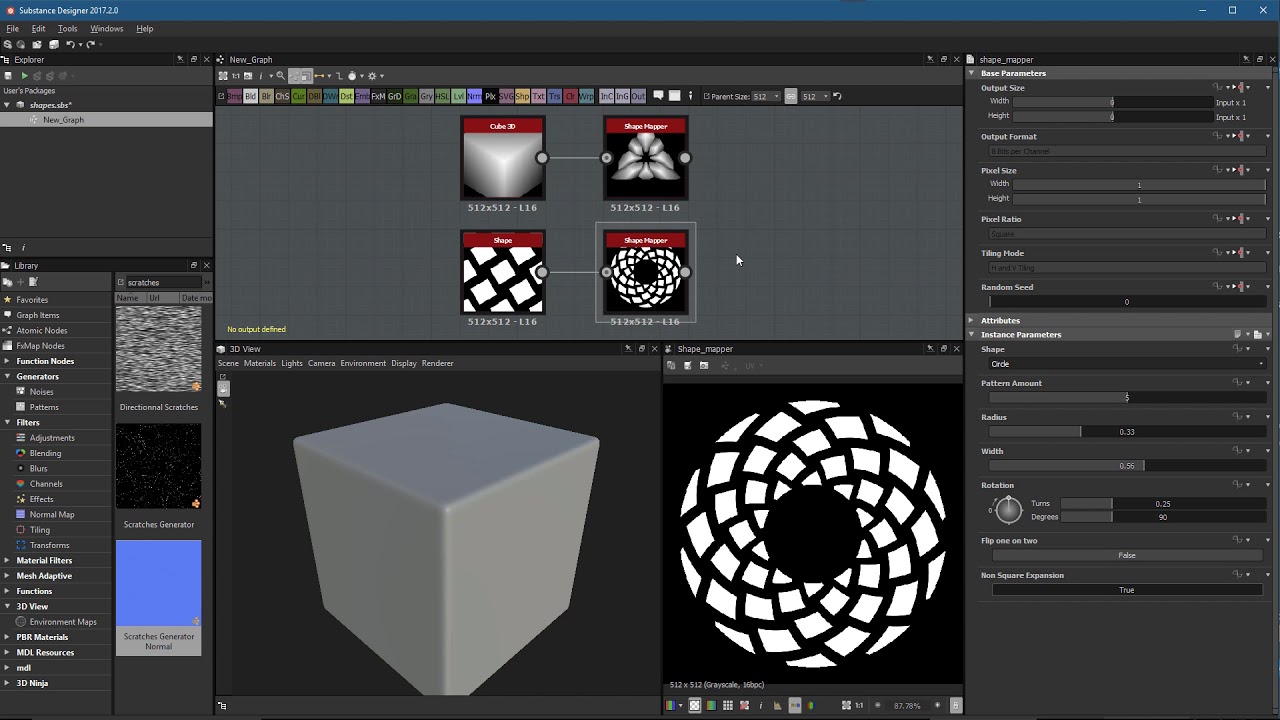Toggle the parent size link lock

click(790, 96)
